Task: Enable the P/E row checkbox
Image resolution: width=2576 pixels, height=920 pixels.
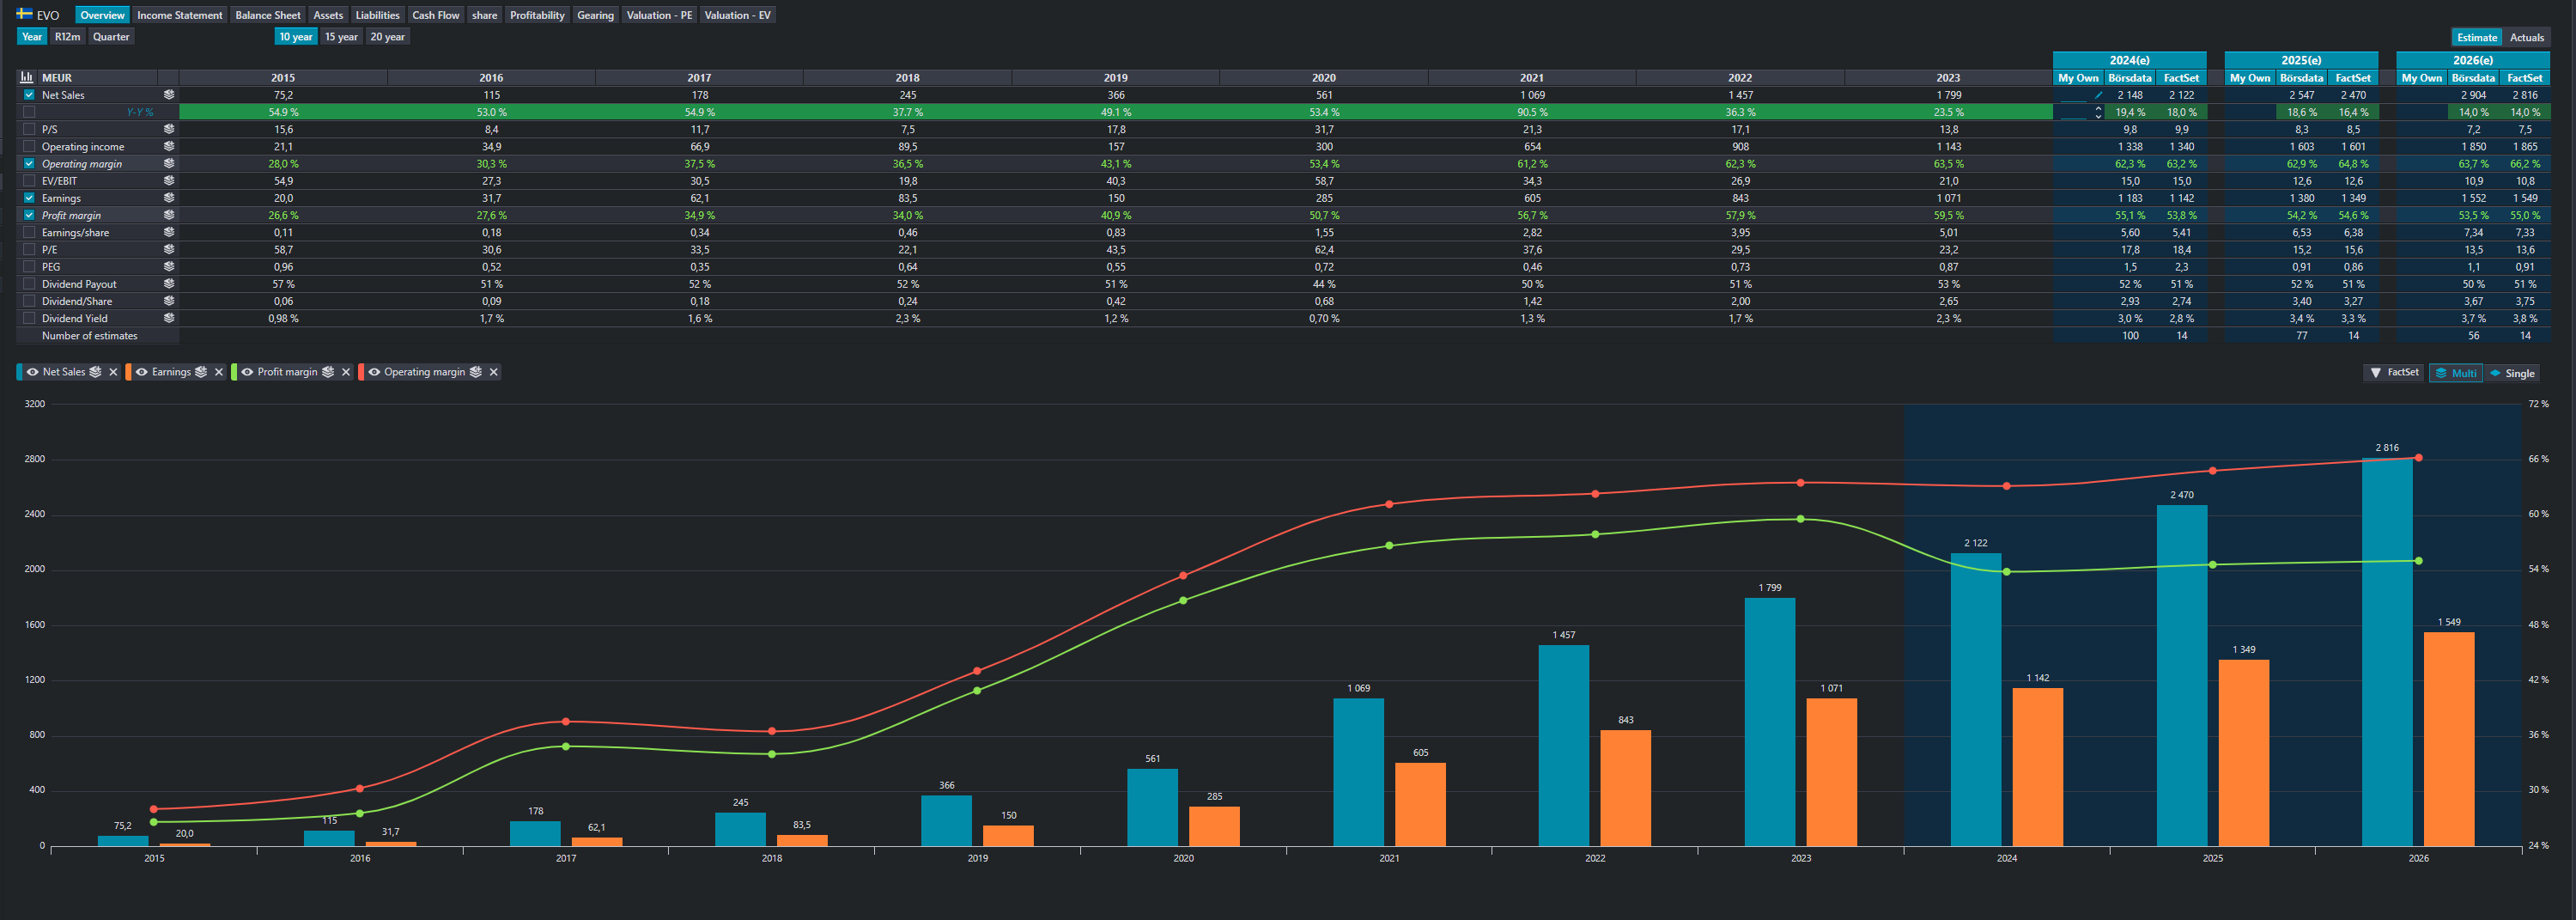Action: coord(29,250)
